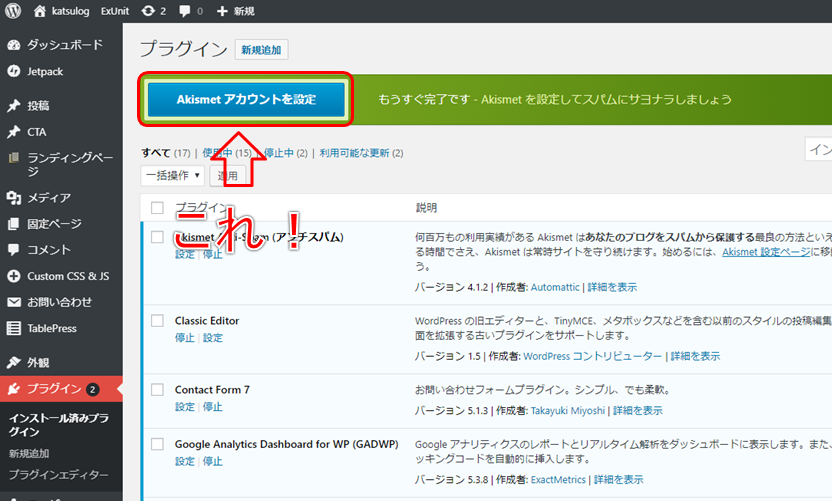The image size is (832, 501).
Task: Click the ランディングページ icon
Action: coord(14,158)
